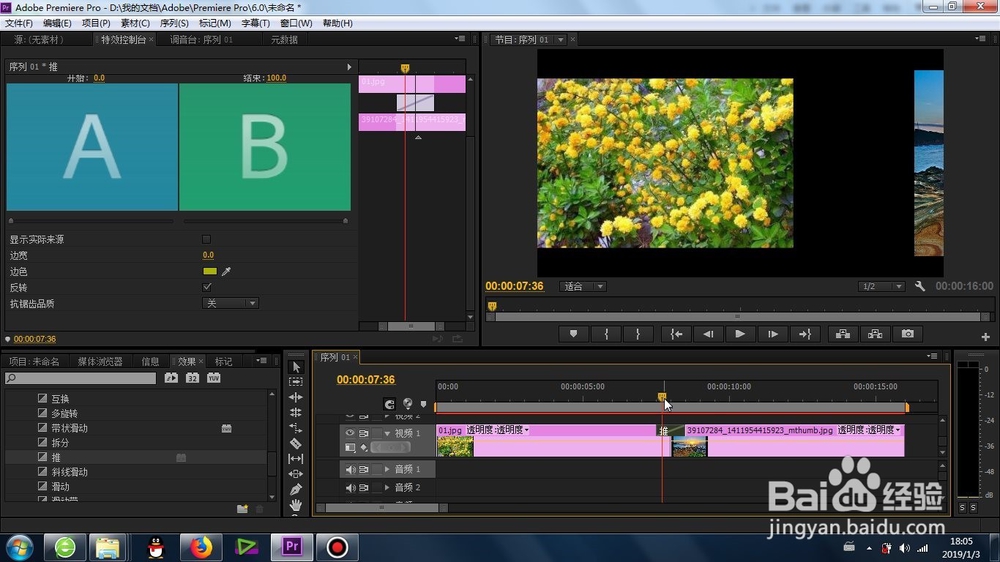Pick border color with eyedropper
The width and height of the screenshot is (1000, 562).
pyautogui.click(x=226, y=271)
